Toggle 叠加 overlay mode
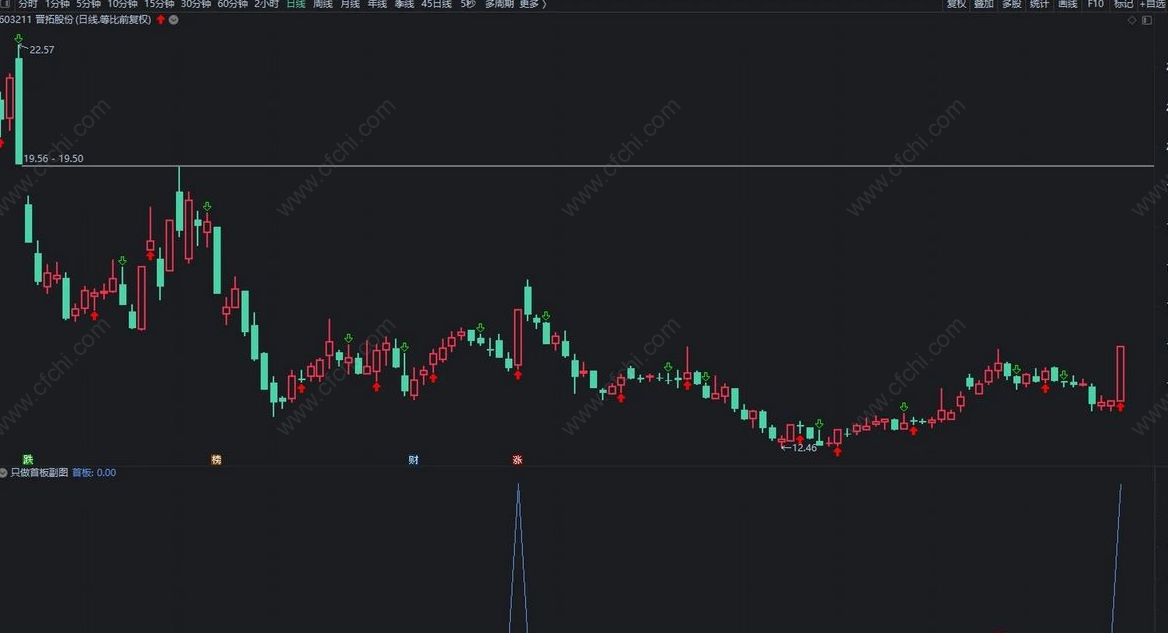The image size is (1168, 633). click(984, 4)
